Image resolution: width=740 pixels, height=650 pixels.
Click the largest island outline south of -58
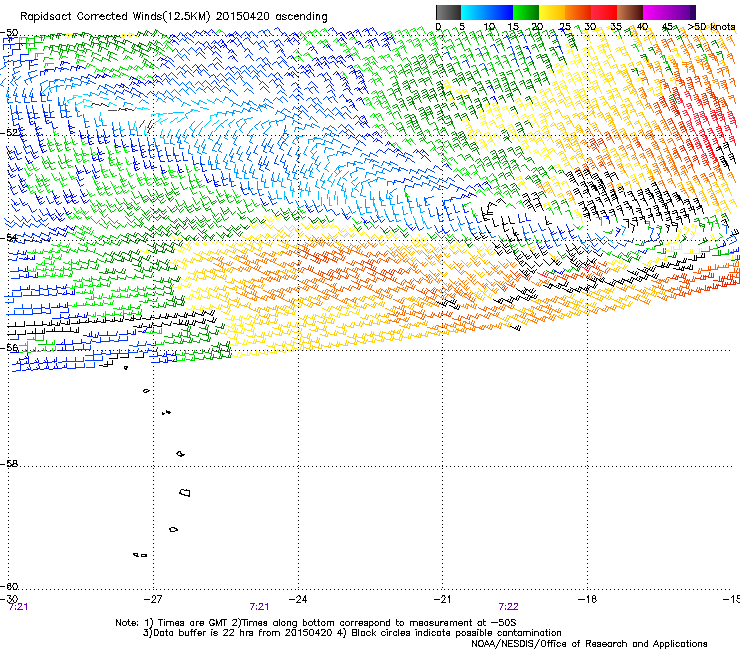(185, 493)
